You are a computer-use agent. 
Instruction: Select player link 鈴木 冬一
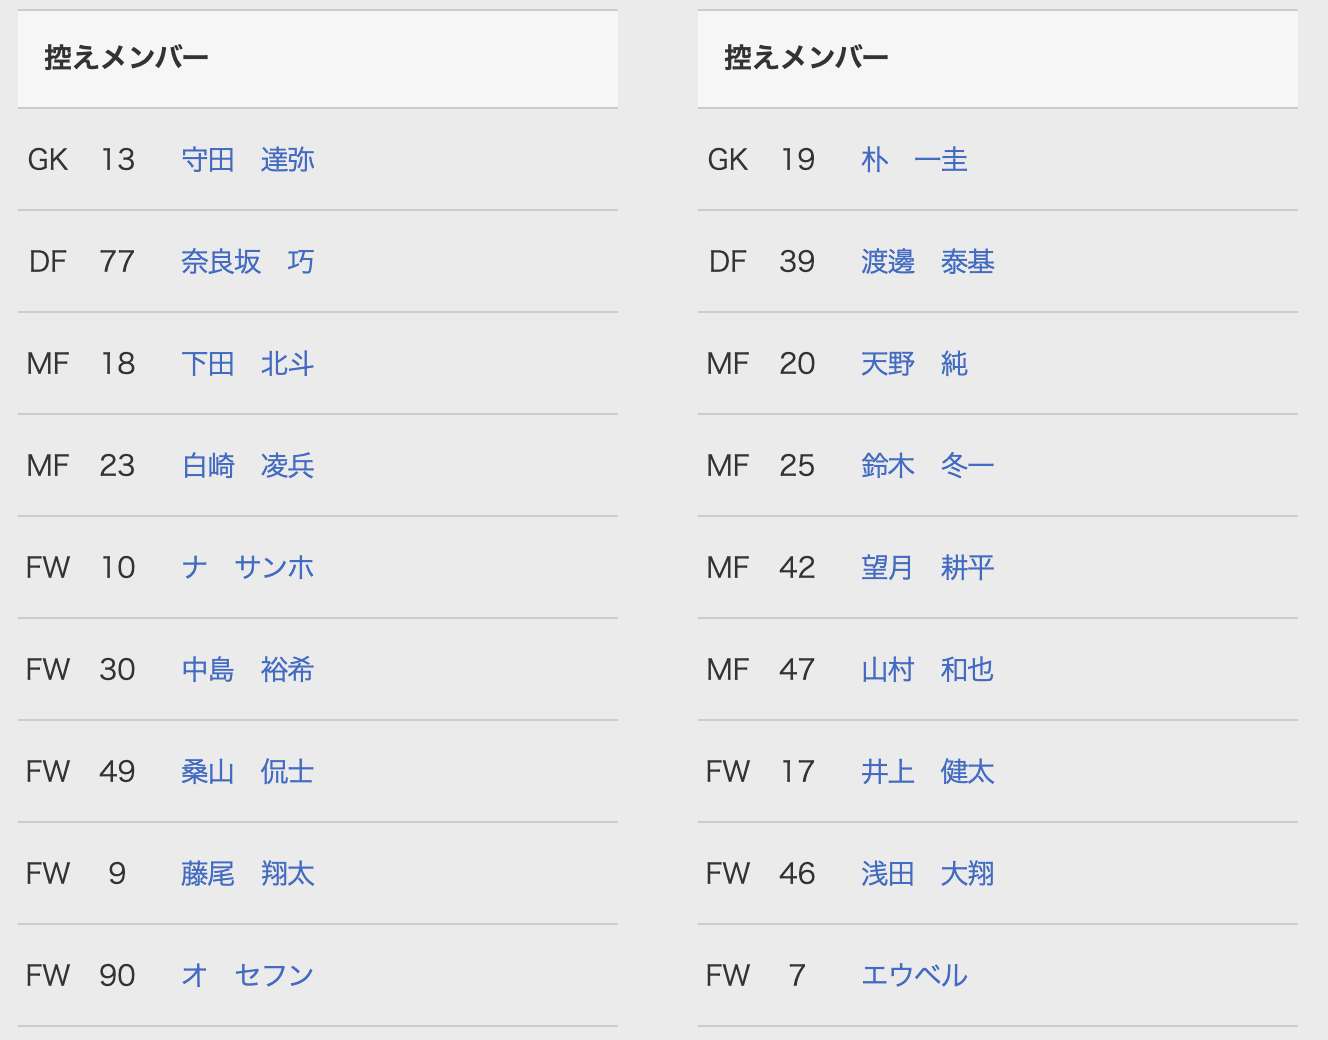pyautogui.click(x=927, y=466)
